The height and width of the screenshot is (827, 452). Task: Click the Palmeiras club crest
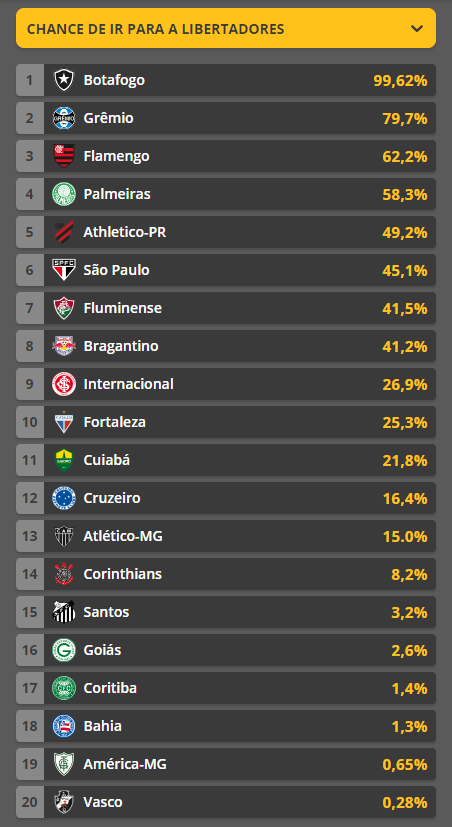(64, 194)
